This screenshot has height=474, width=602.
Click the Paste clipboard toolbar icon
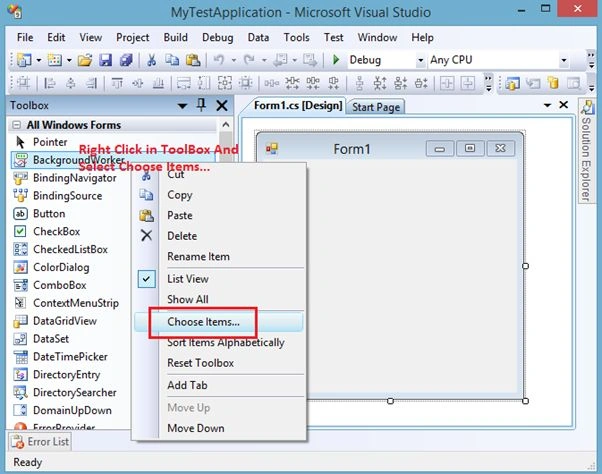tap(193, 60)
